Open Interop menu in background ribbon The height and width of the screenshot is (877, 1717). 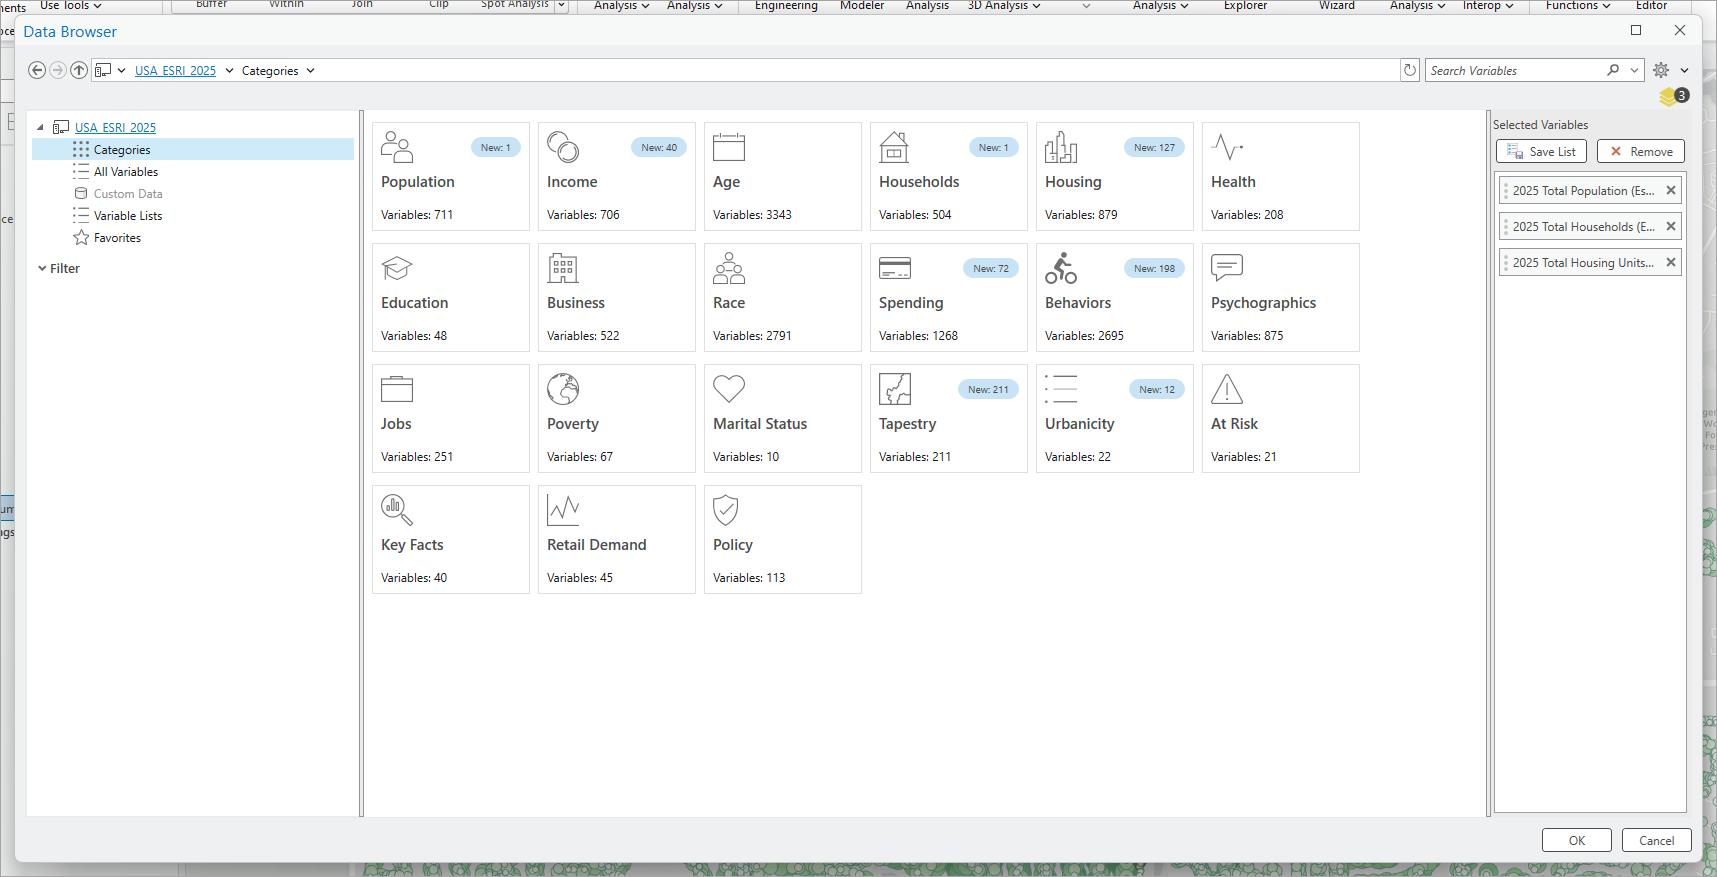[x=1488, y=6]
